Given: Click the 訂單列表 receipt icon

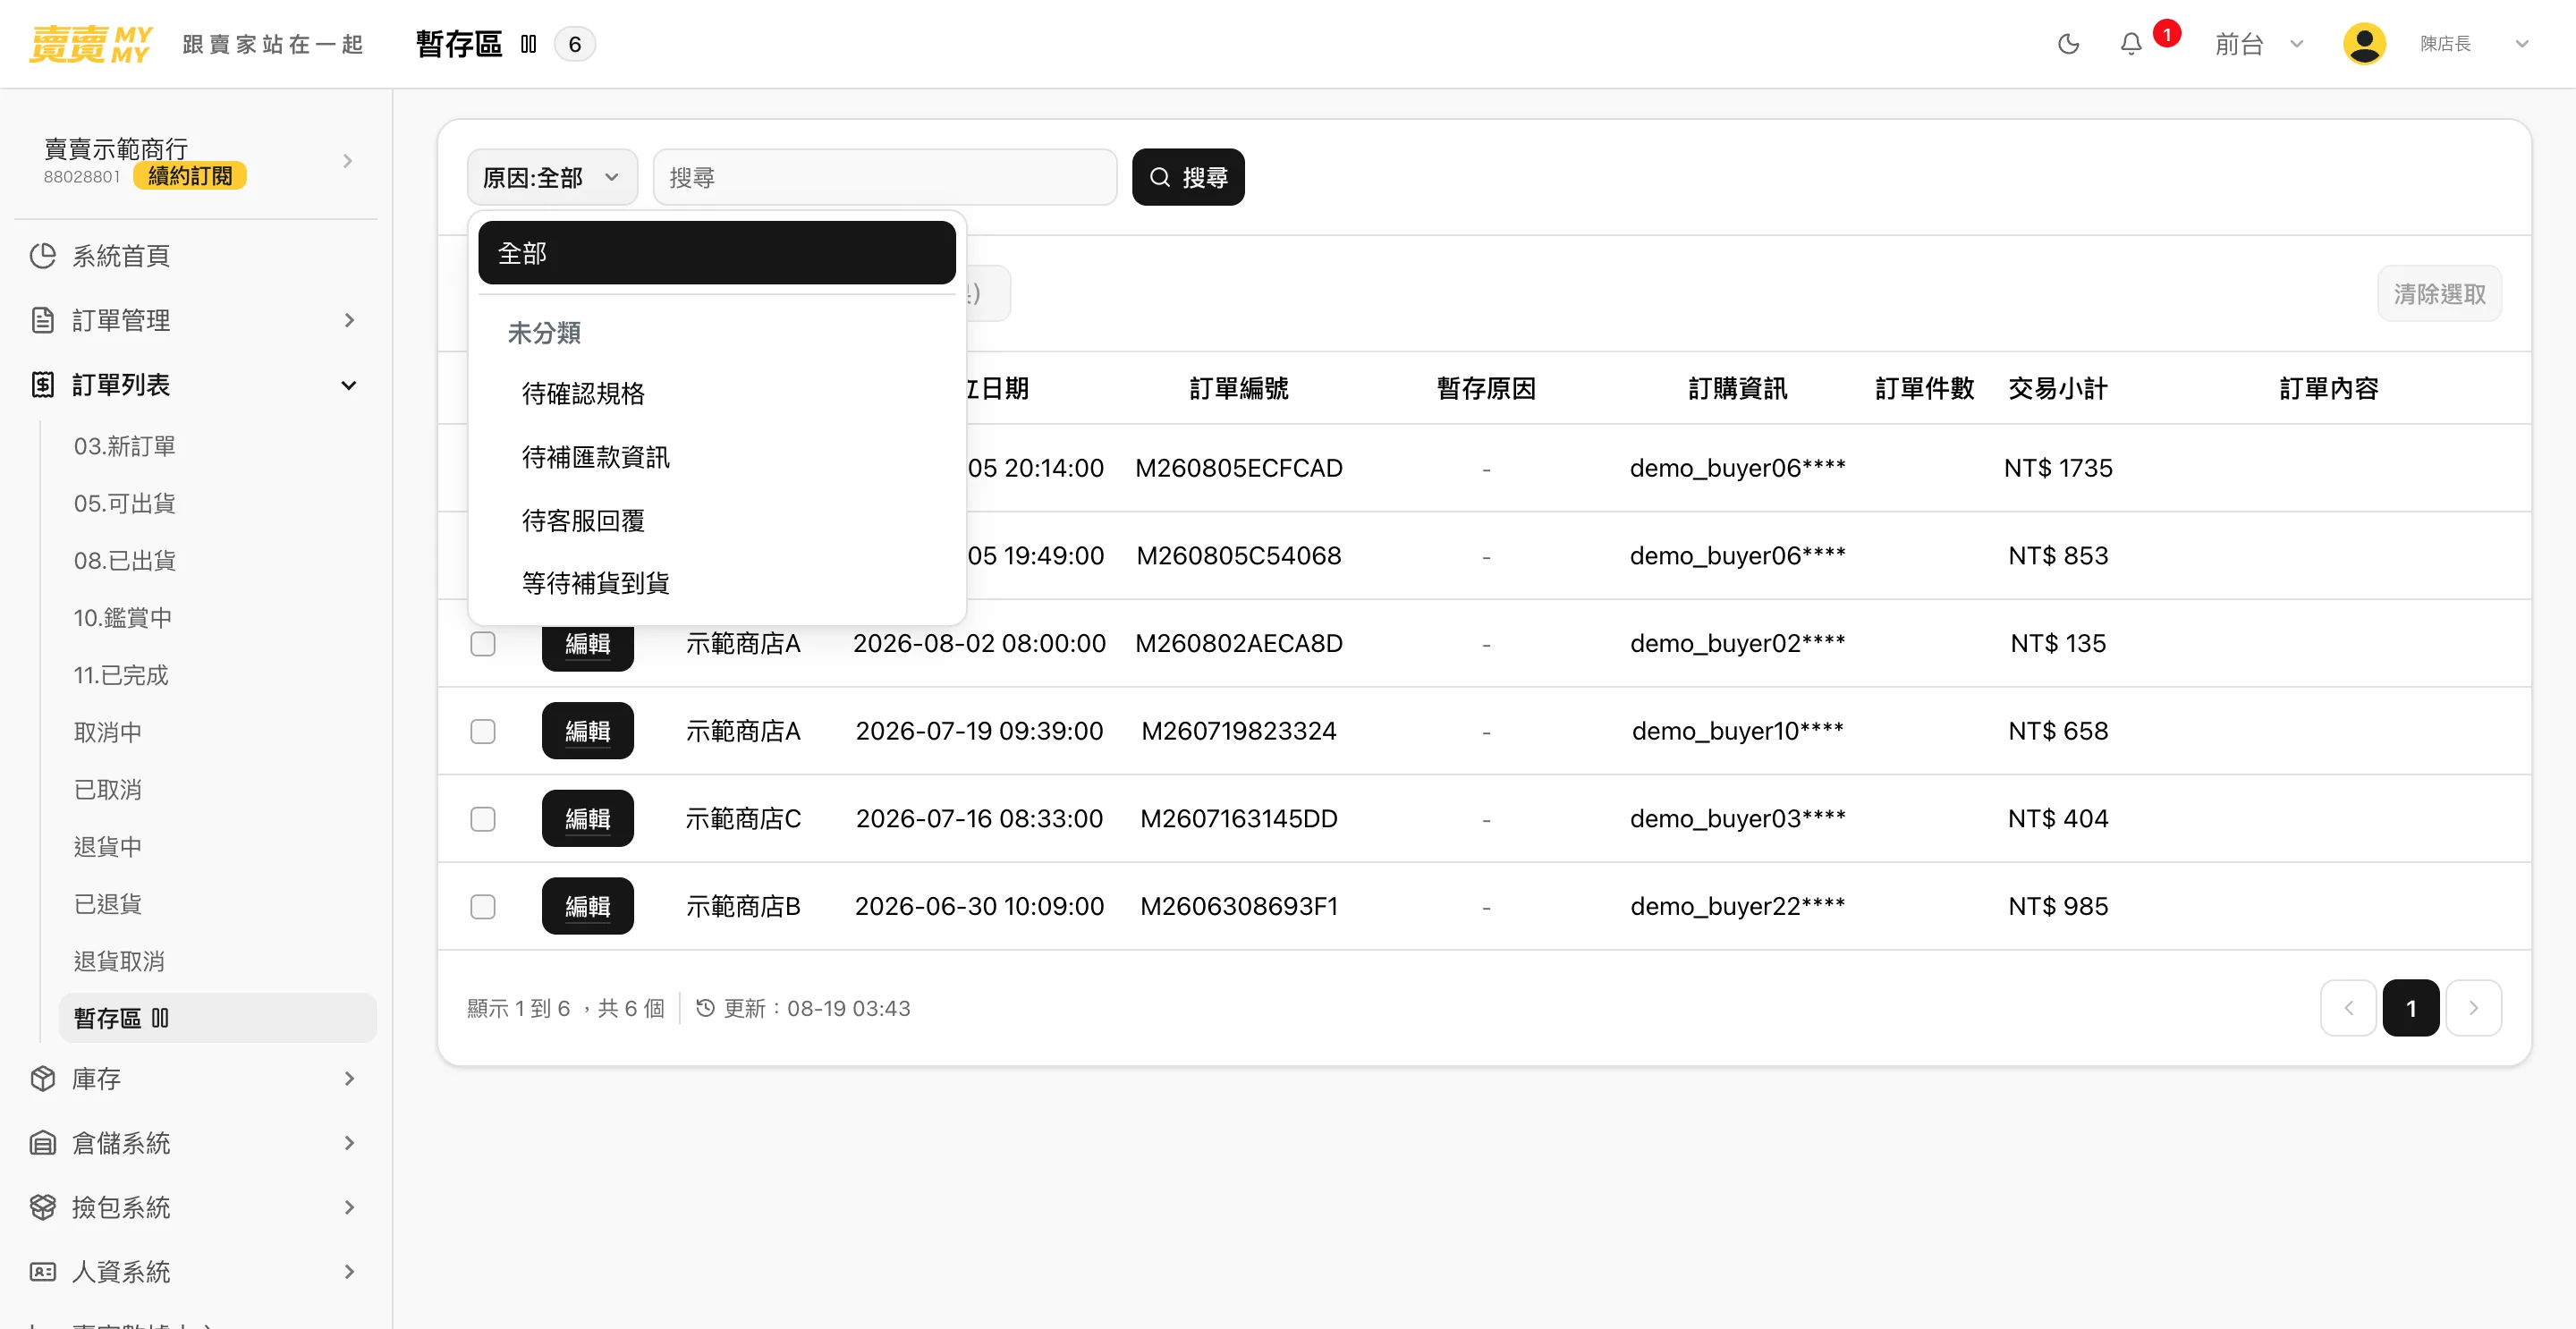Looking at the screenshot, I should click(x=42, y=385).
